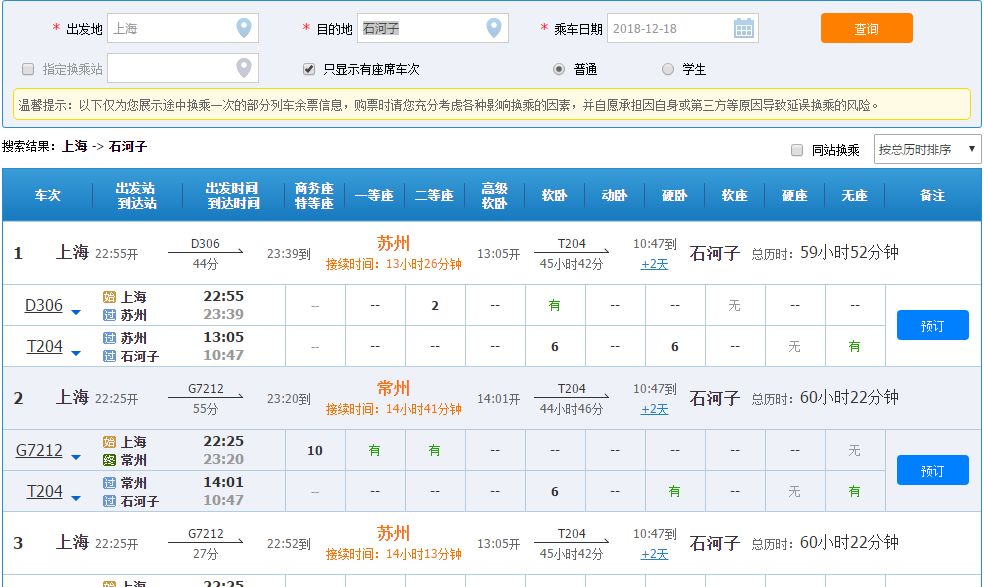Click the 始 badge beside 上海 in D306 row

coord(107,296)
